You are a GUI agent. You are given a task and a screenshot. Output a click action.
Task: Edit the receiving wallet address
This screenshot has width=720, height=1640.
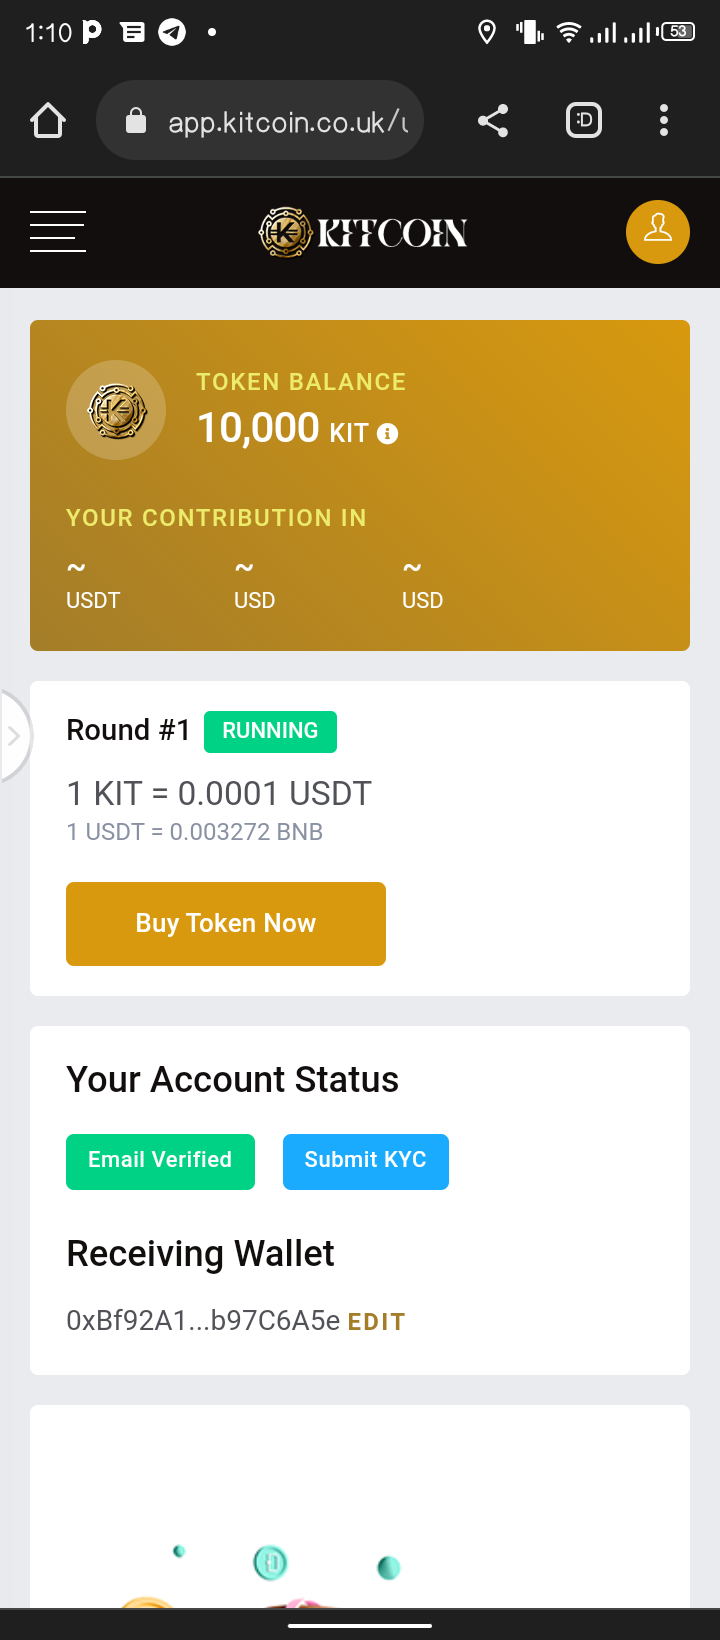pos(376,1322)
